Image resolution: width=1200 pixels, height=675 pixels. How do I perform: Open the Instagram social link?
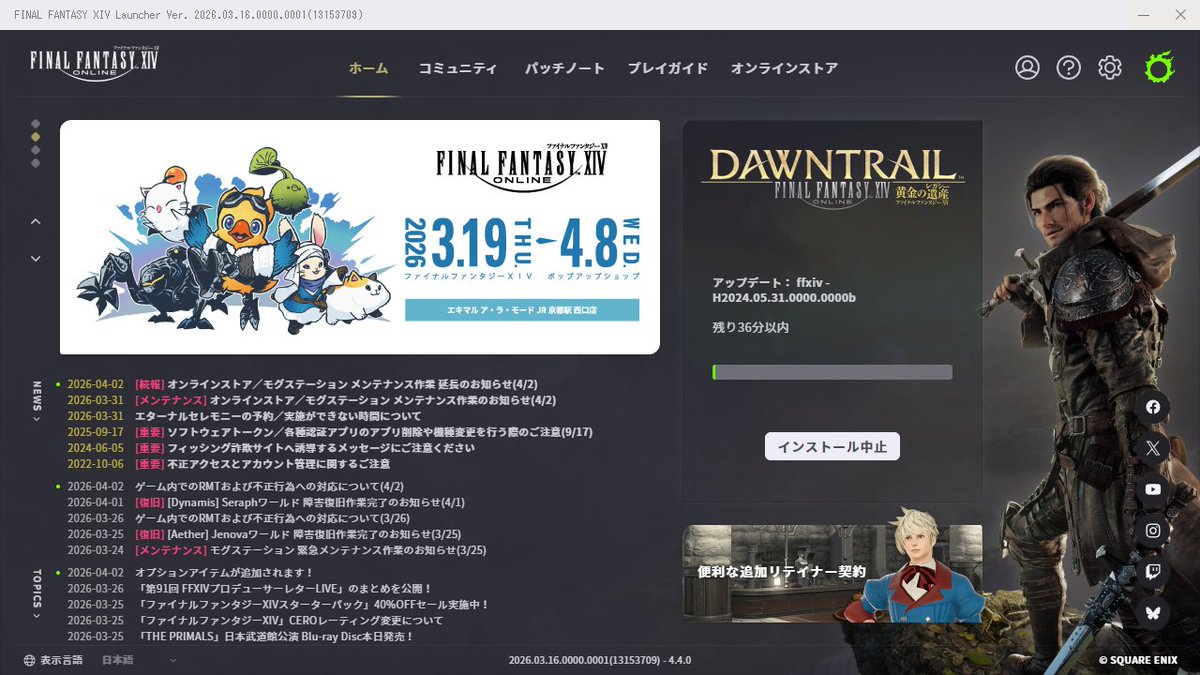[x=1153, y=530]
